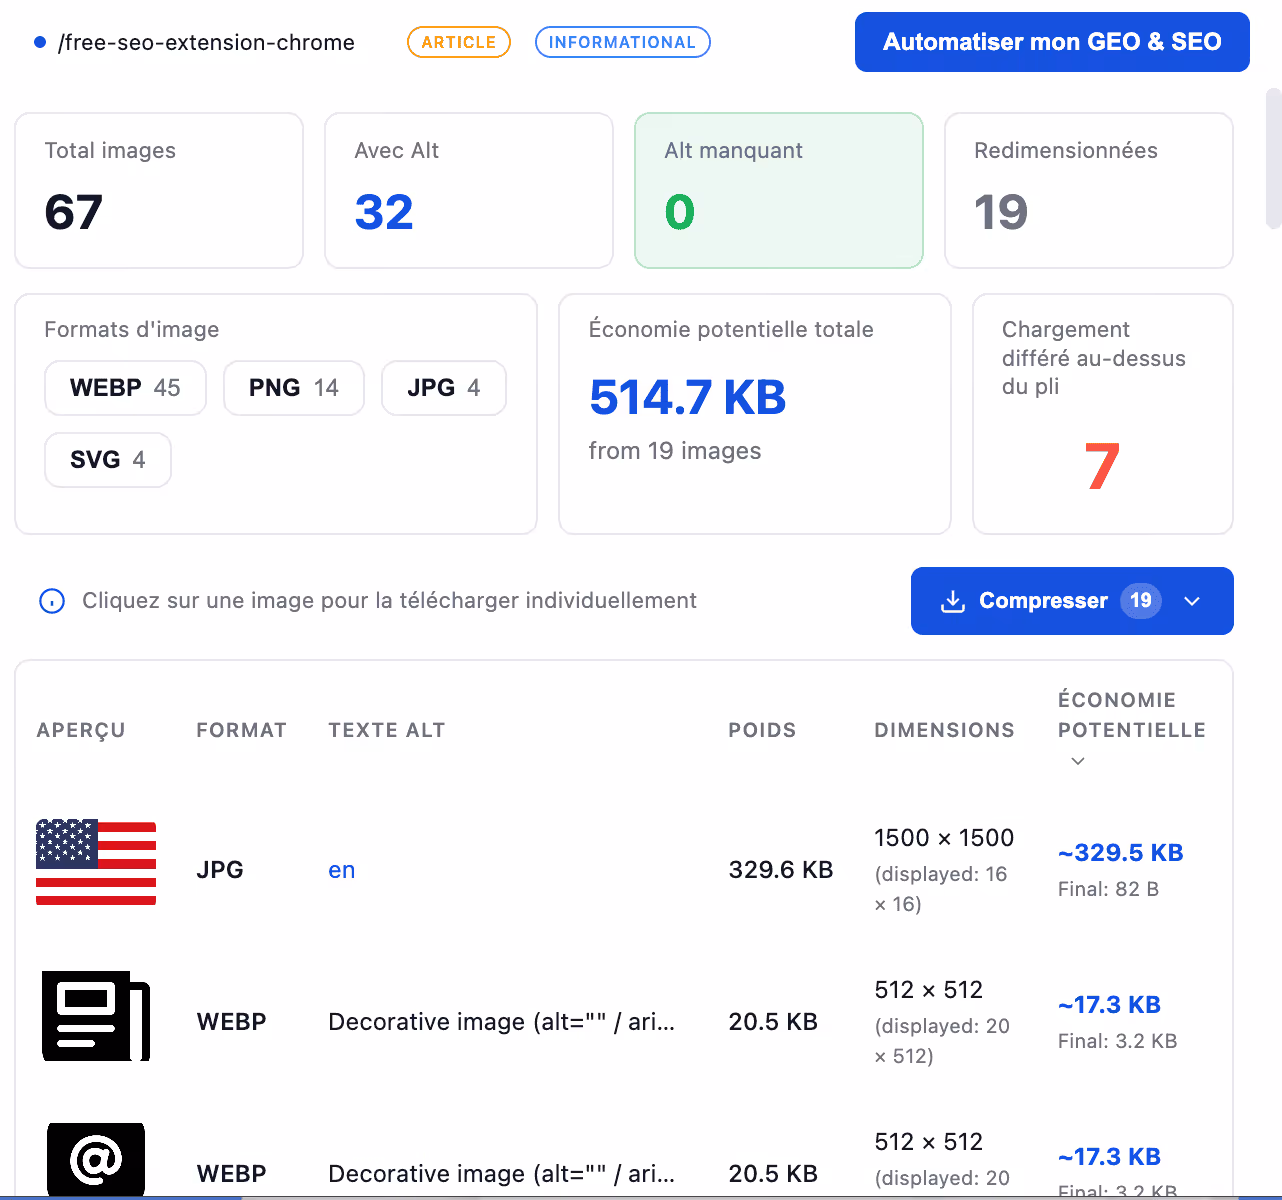
Task: Select the Redimensionnées card
Action: [x=1089, y=190]
